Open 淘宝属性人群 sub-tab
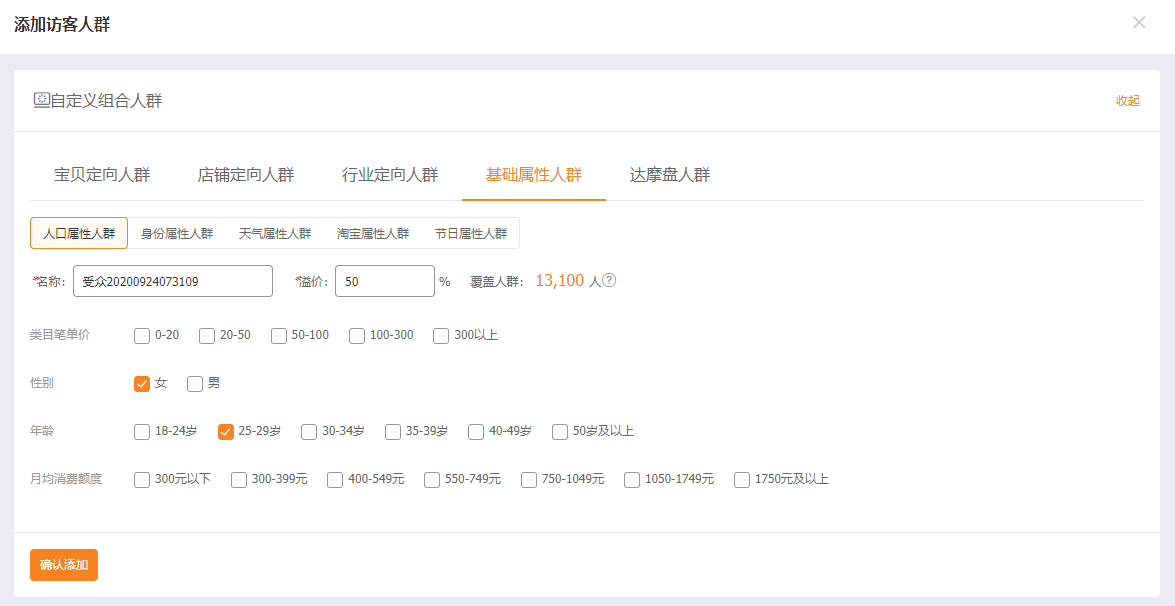Screen dimensions: 1175x606 [373, 234]
